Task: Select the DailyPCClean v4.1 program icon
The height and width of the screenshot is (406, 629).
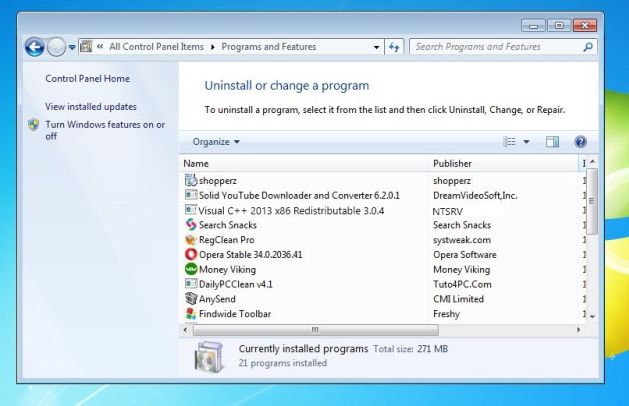Action: click(x=191, y=284)
